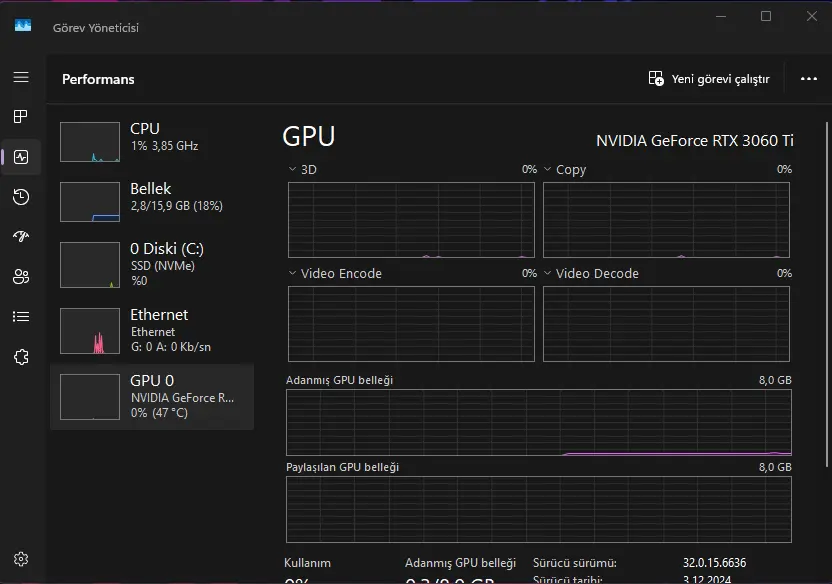Click the vertical scrollbar of GPU panel
This screenshot has height=584, width=832.
point(826,294)
